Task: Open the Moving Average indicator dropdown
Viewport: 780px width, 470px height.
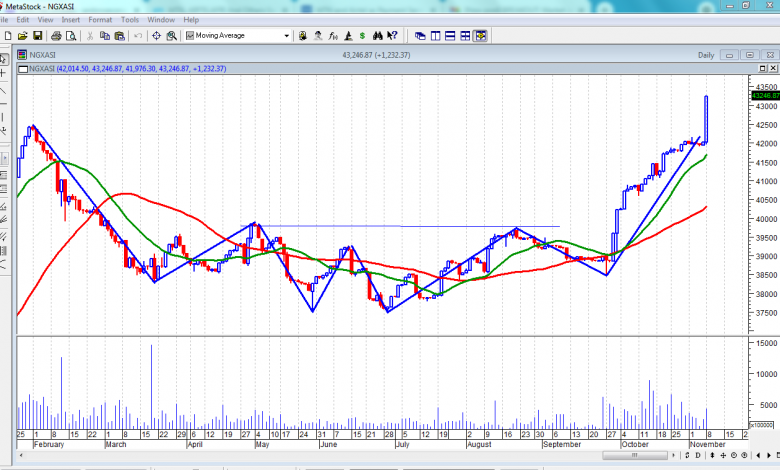Action: coord(287,36)
